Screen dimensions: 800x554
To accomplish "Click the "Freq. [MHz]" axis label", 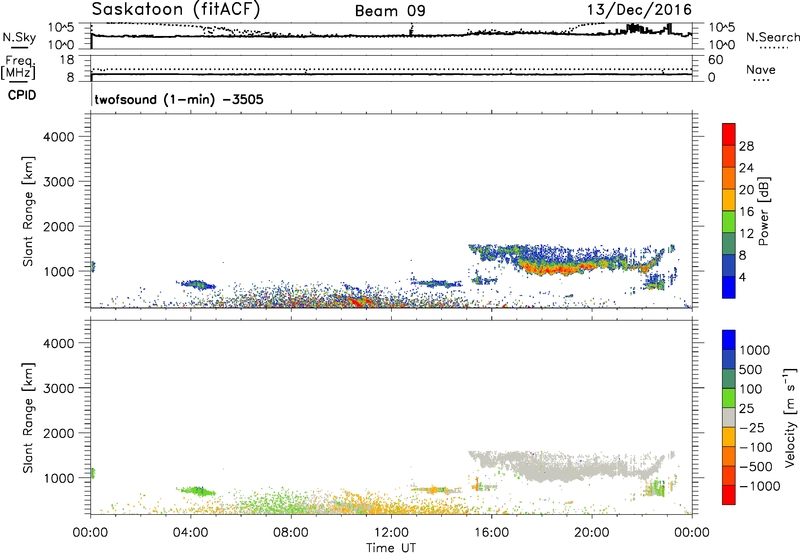I will [x=19, y=67].
